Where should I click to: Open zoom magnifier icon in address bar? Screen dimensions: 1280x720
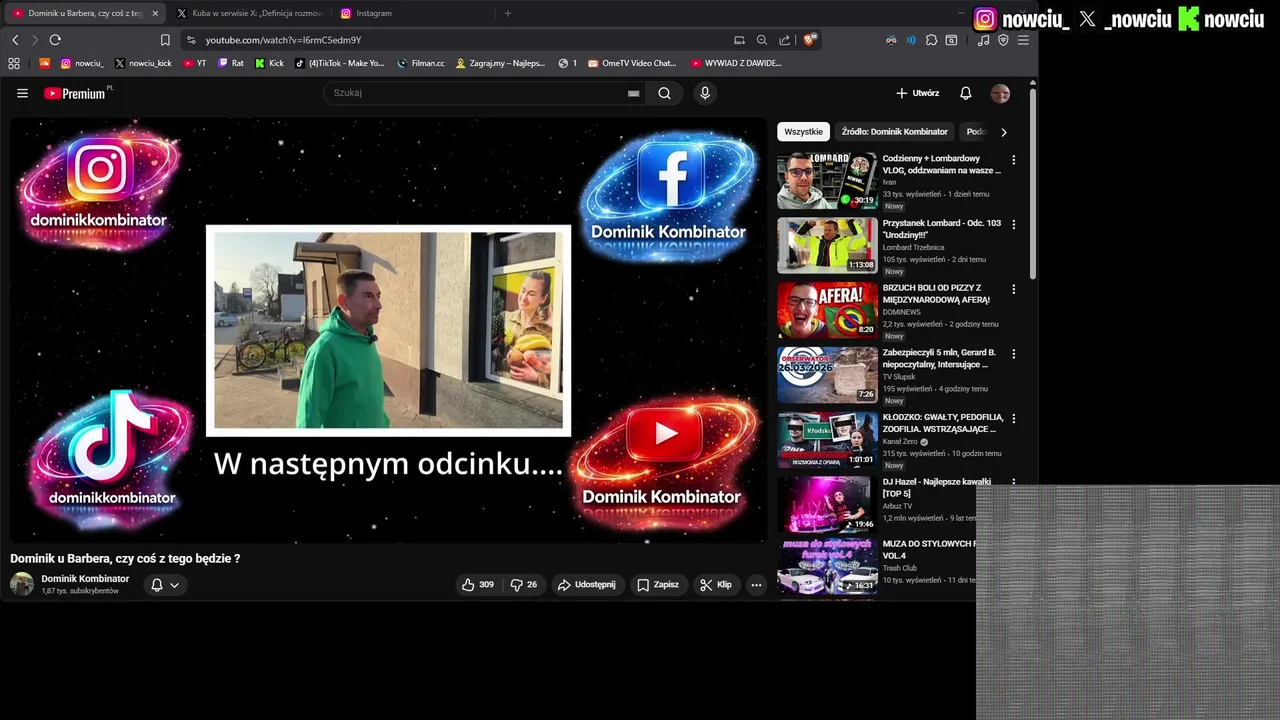762,40
